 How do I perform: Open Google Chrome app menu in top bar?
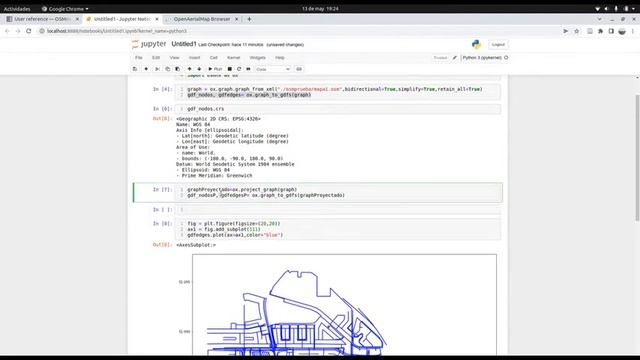(65, 9)
